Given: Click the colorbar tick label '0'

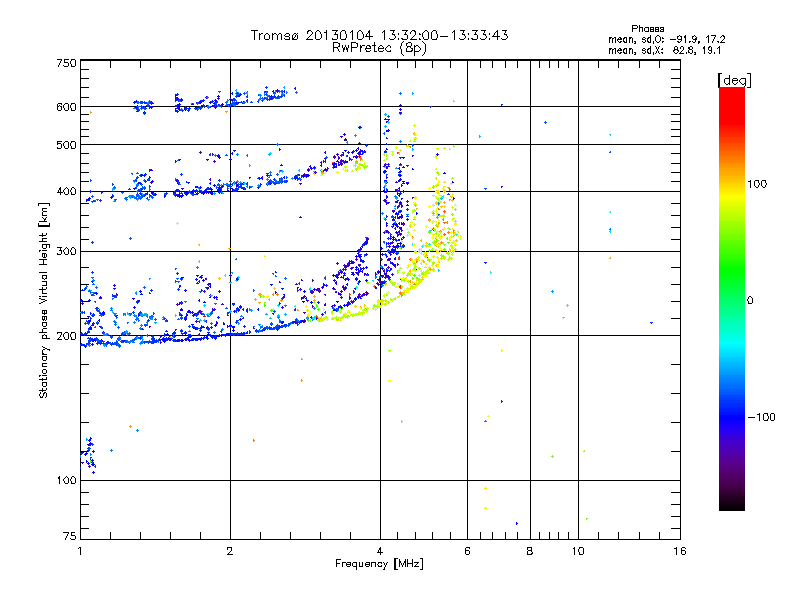Looking at the screenshot, I should [750, 301].
